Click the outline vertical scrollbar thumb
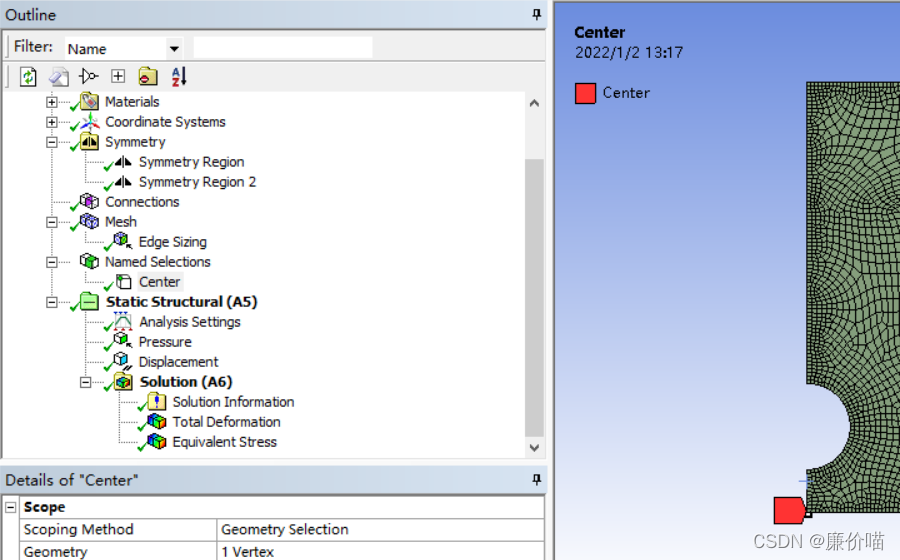 pos(534,298)
